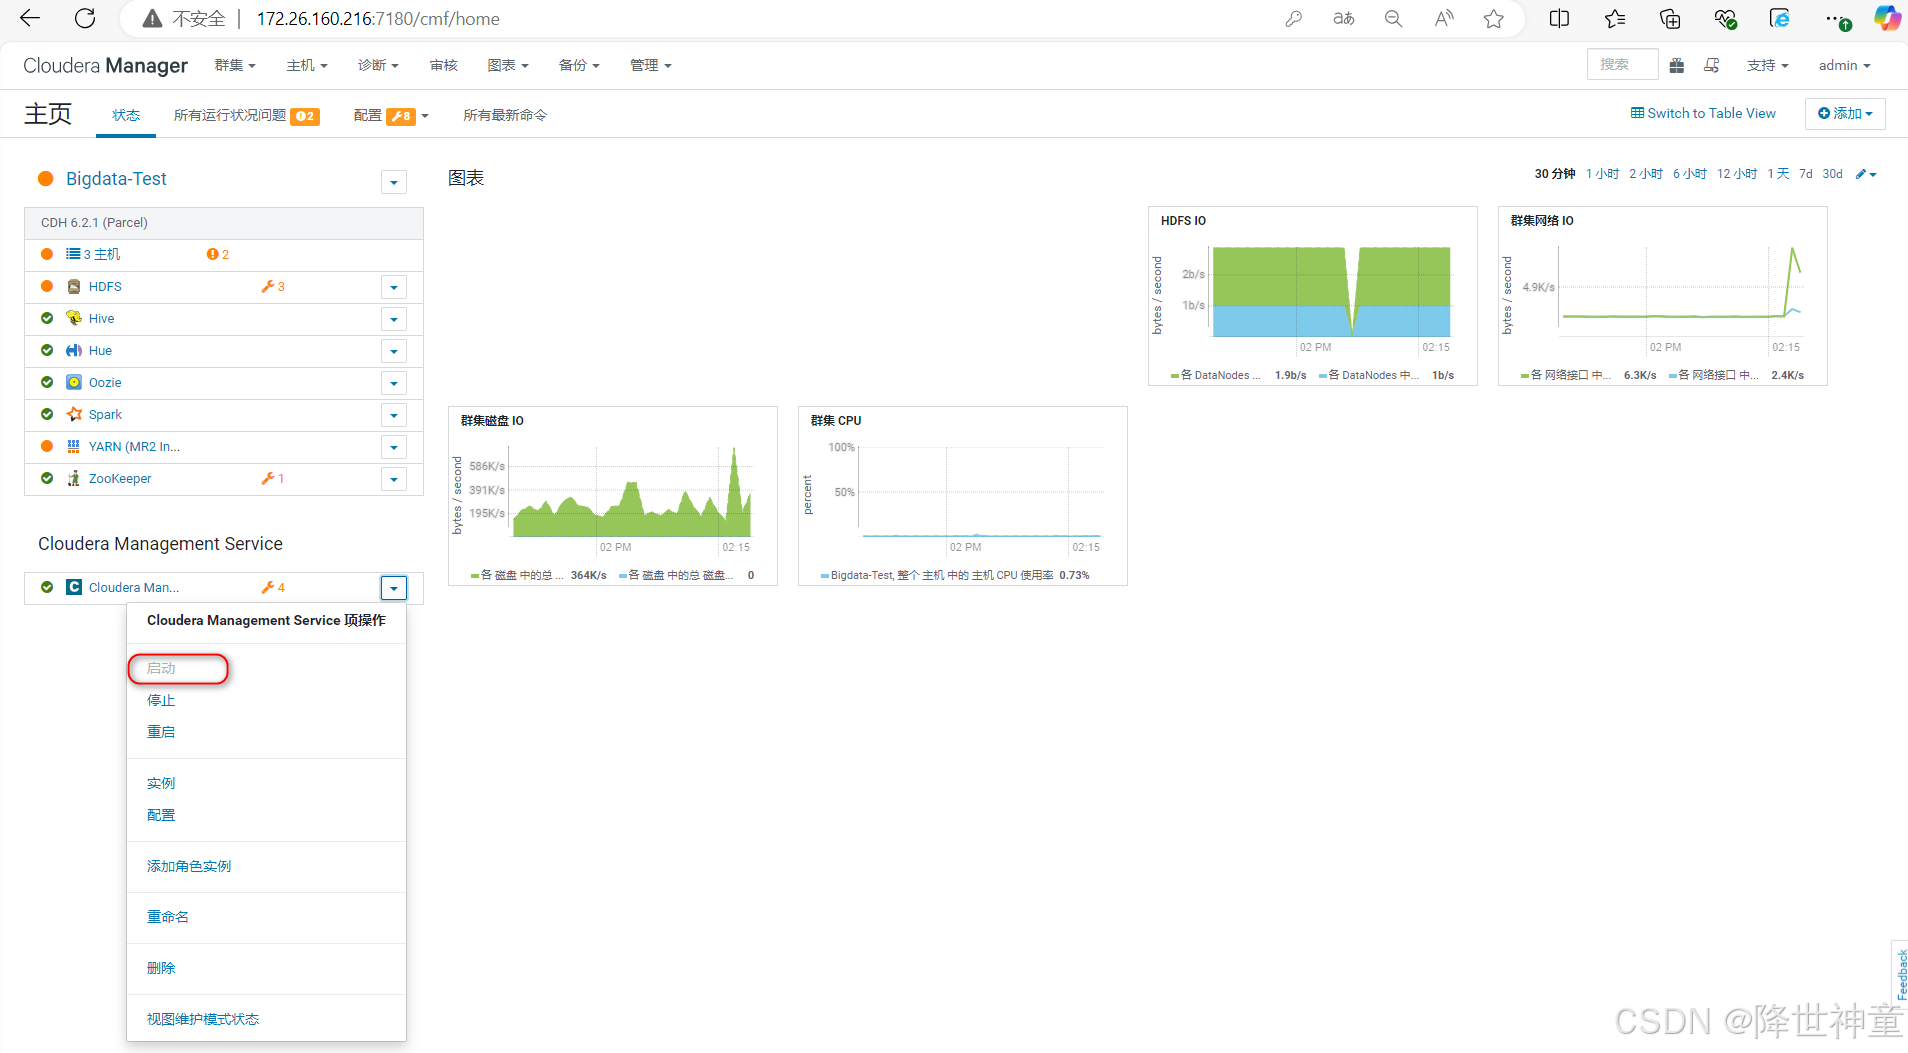Click the ZooKeeper wrench configuration warning 1

(x=273, y=479)
